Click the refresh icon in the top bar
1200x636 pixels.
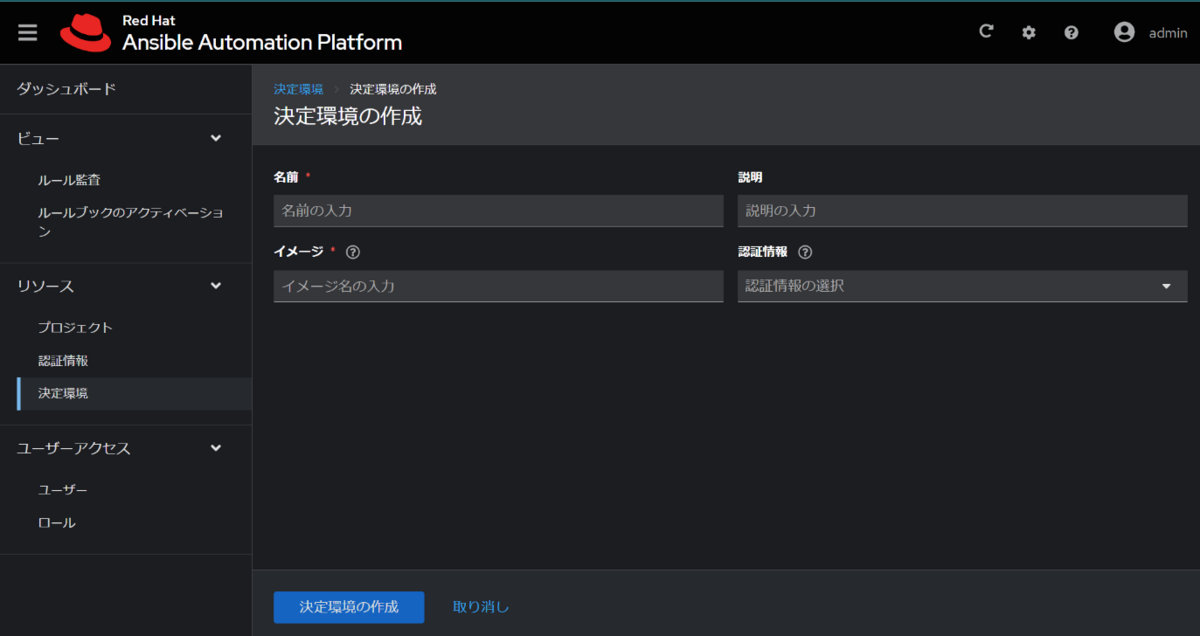(x=986, y=31)
